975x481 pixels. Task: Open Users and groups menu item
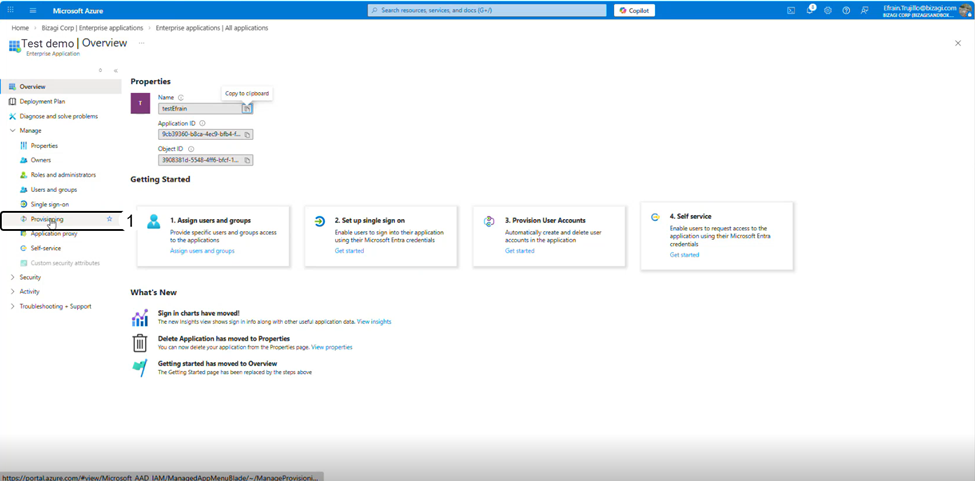(53, 190)
